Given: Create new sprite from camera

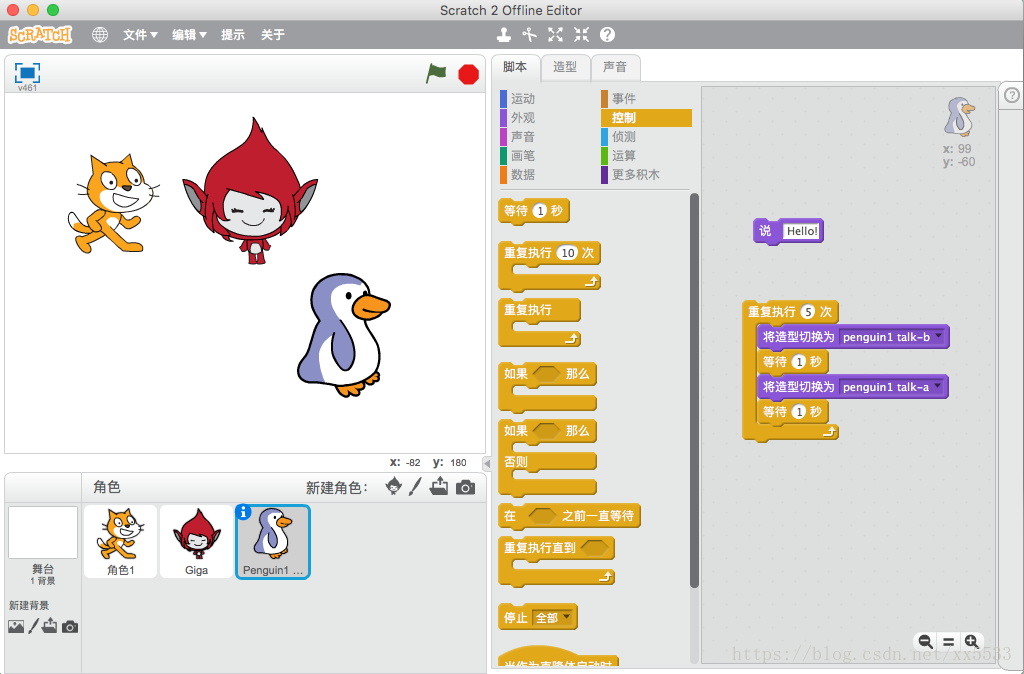Looking at the screenshot, I should pos(465,487).
